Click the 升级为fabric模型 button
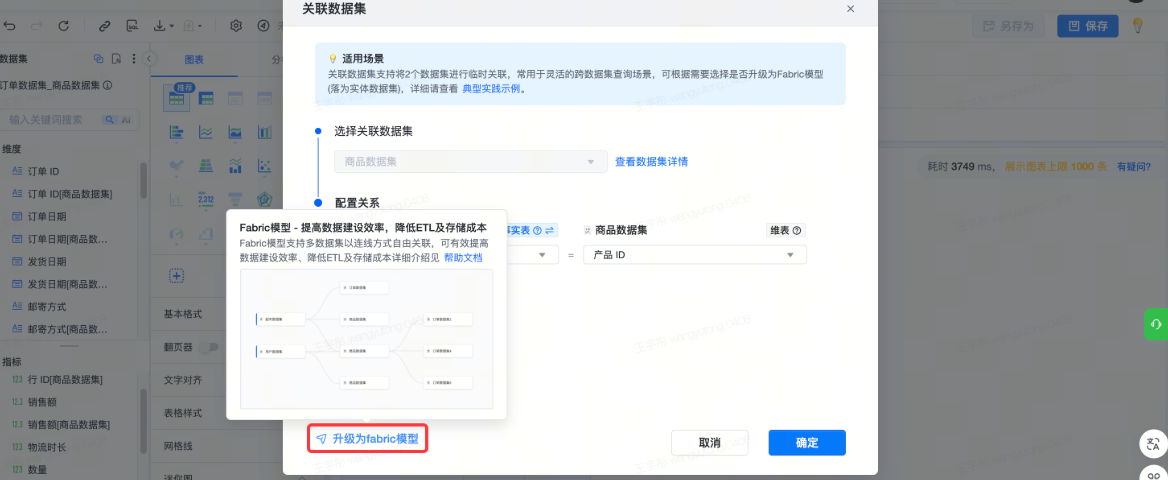Image resolution: width=1168 pixels, height=480 pixels. (368, 439)
